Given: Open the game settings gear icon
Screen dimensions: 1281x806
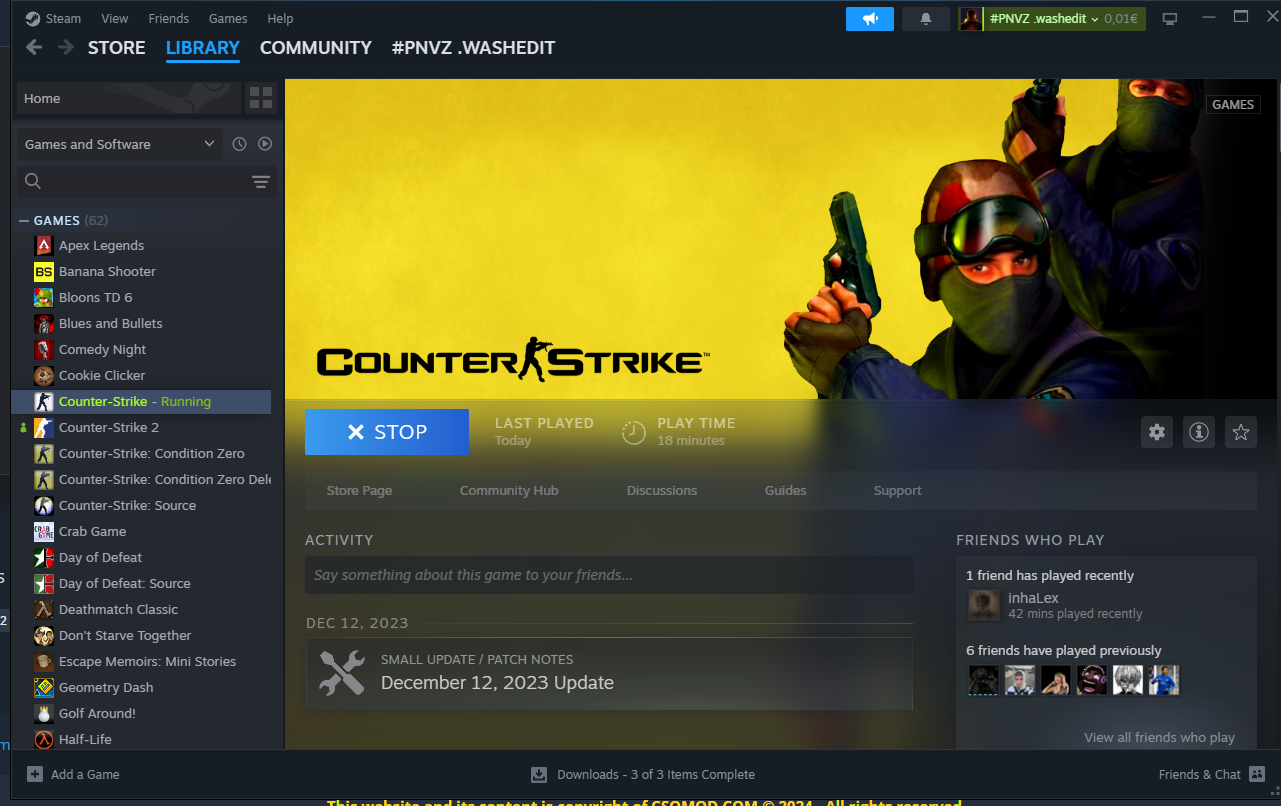Looking at the screenshot, I should click(1157, 432).
